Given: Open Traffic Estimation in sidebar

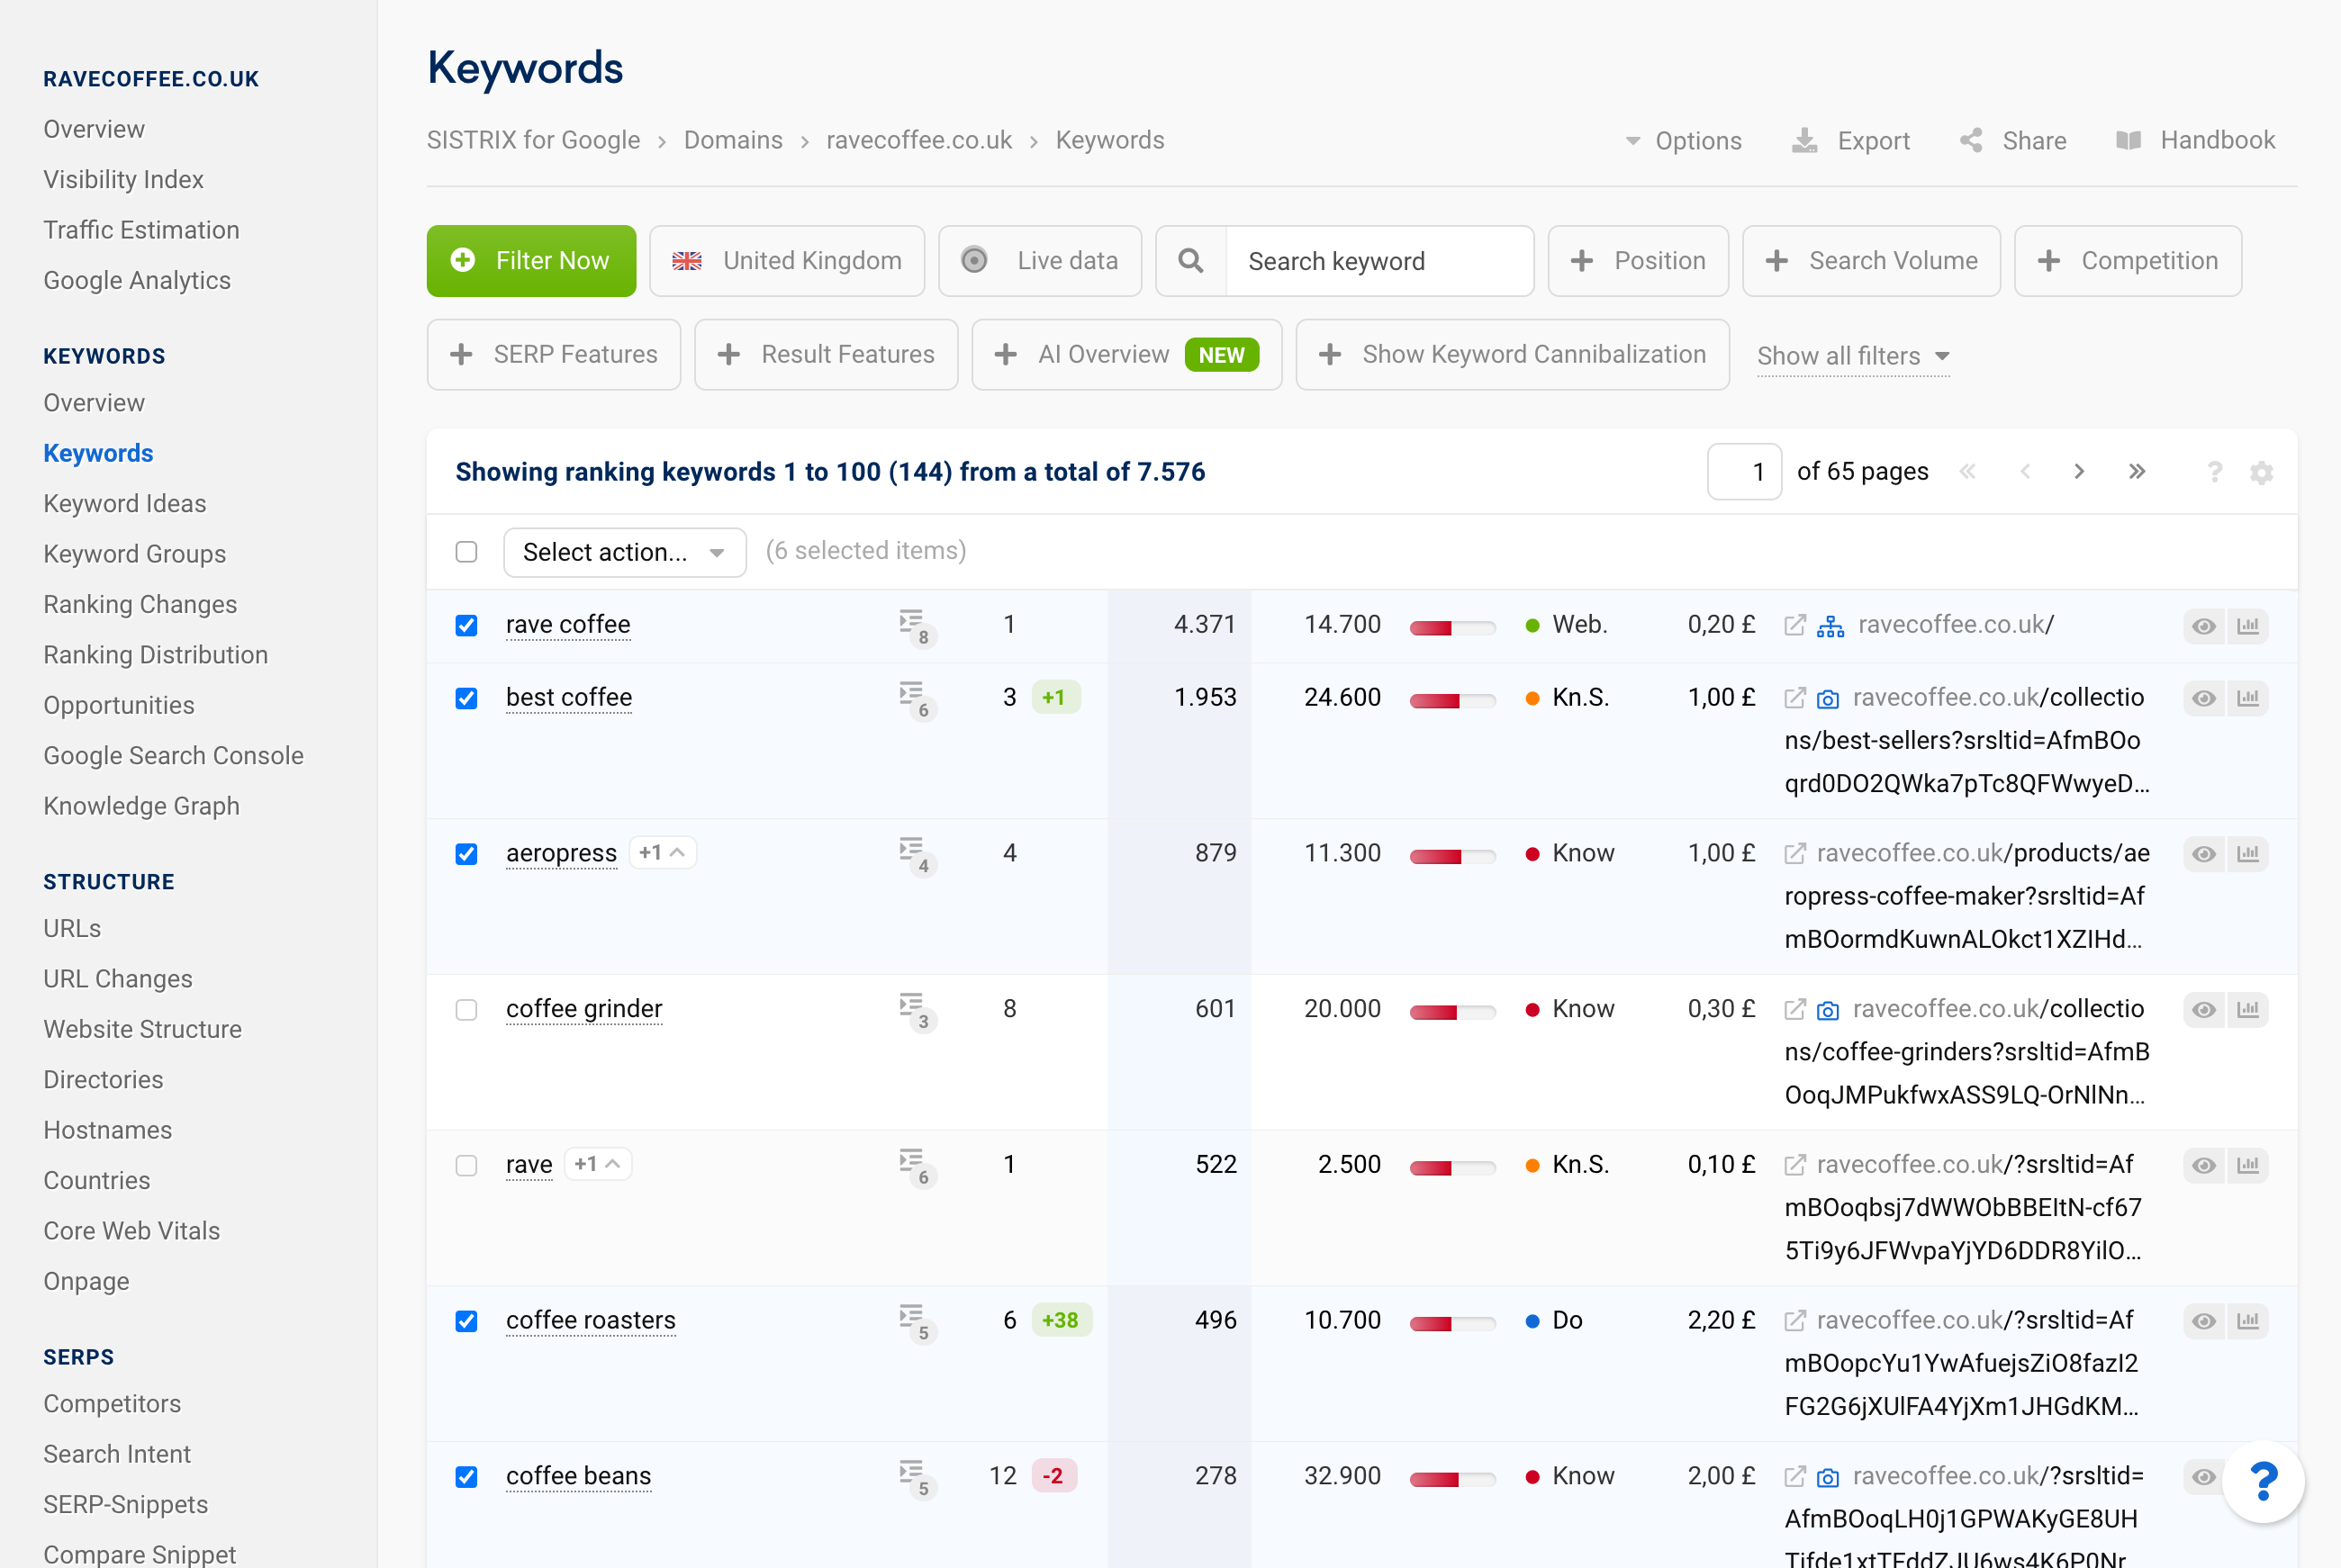Looking at the screenshot, I should (x=141, y=230).
